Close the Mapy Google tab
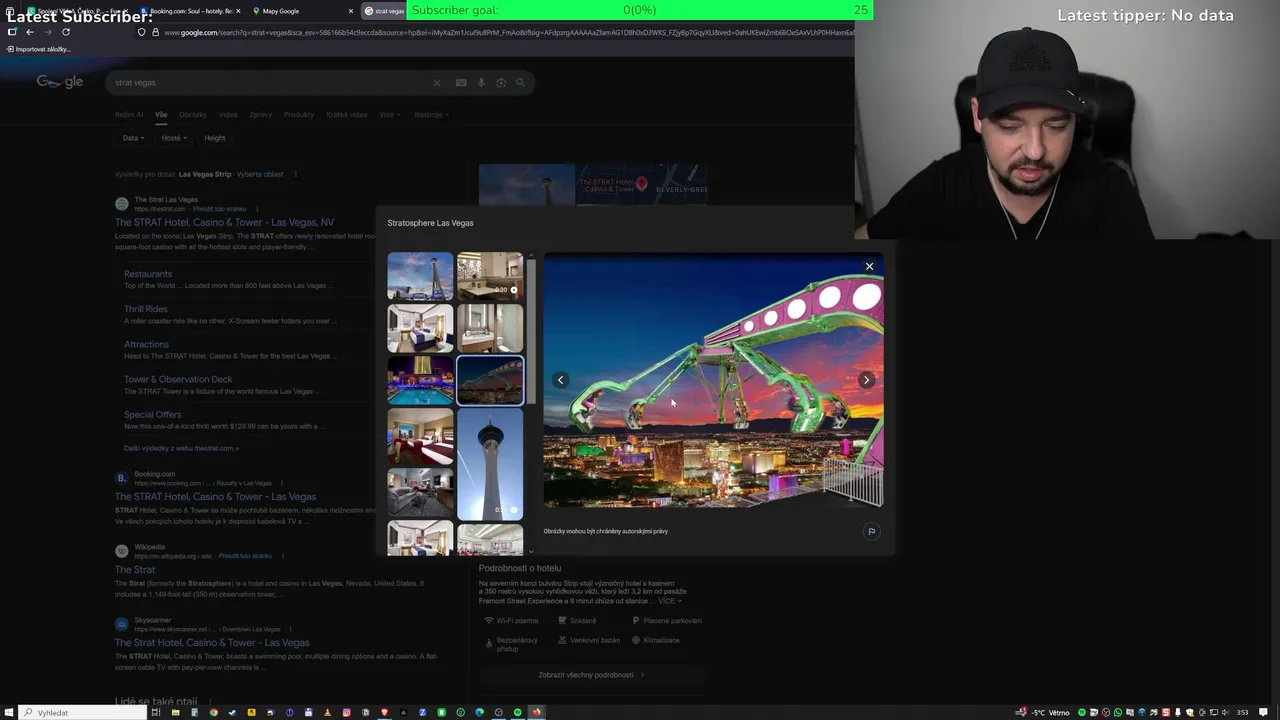This screenshot has height=720, width=1280. 351,11
